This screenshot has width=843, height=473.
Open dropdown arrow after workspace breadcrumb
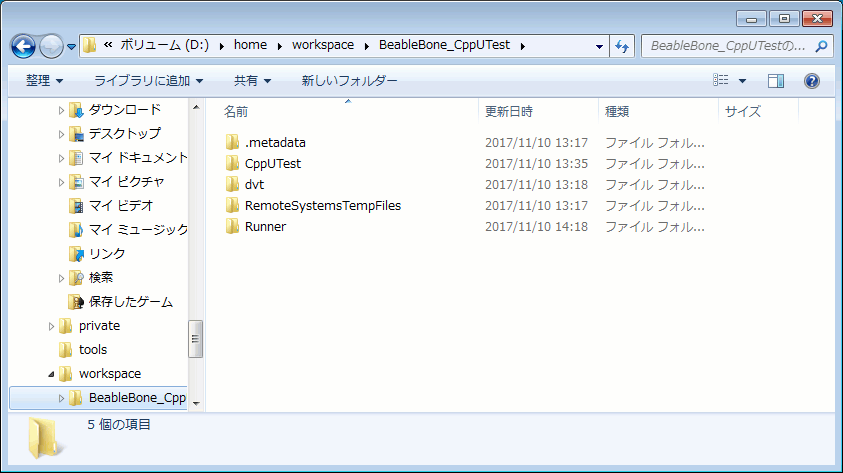[367, 46]
